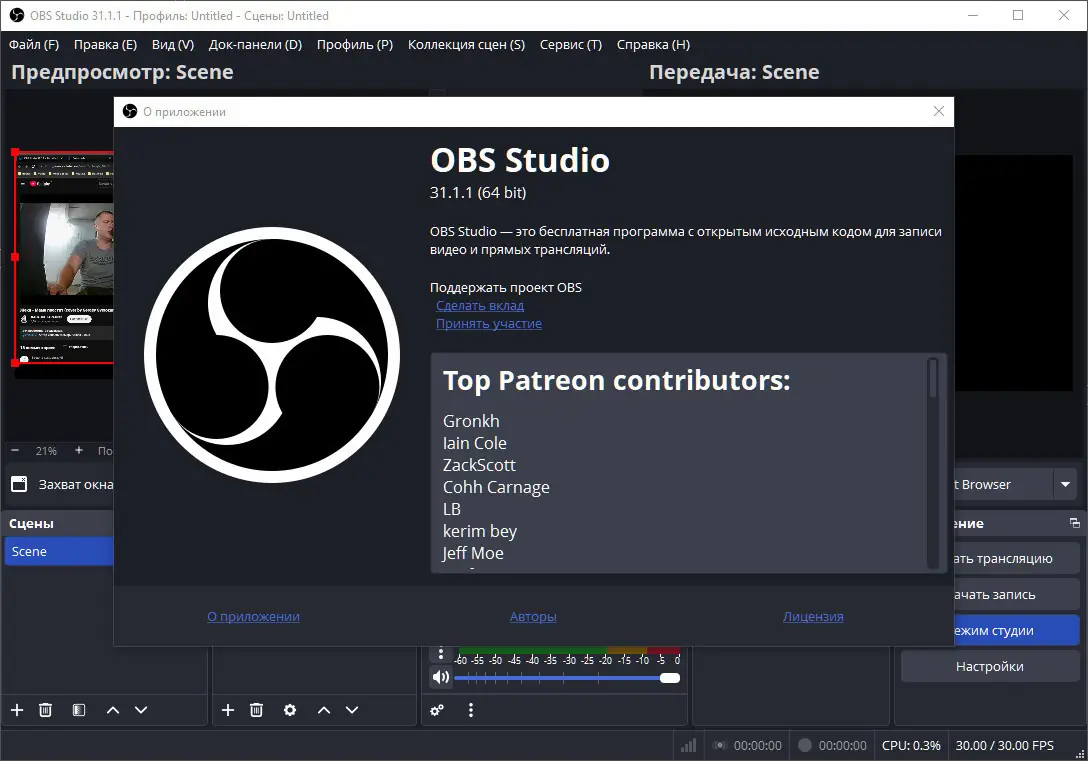Open scene filters icon in Scenes panel
Screen dimensions: 1088x761
point(79,710)
